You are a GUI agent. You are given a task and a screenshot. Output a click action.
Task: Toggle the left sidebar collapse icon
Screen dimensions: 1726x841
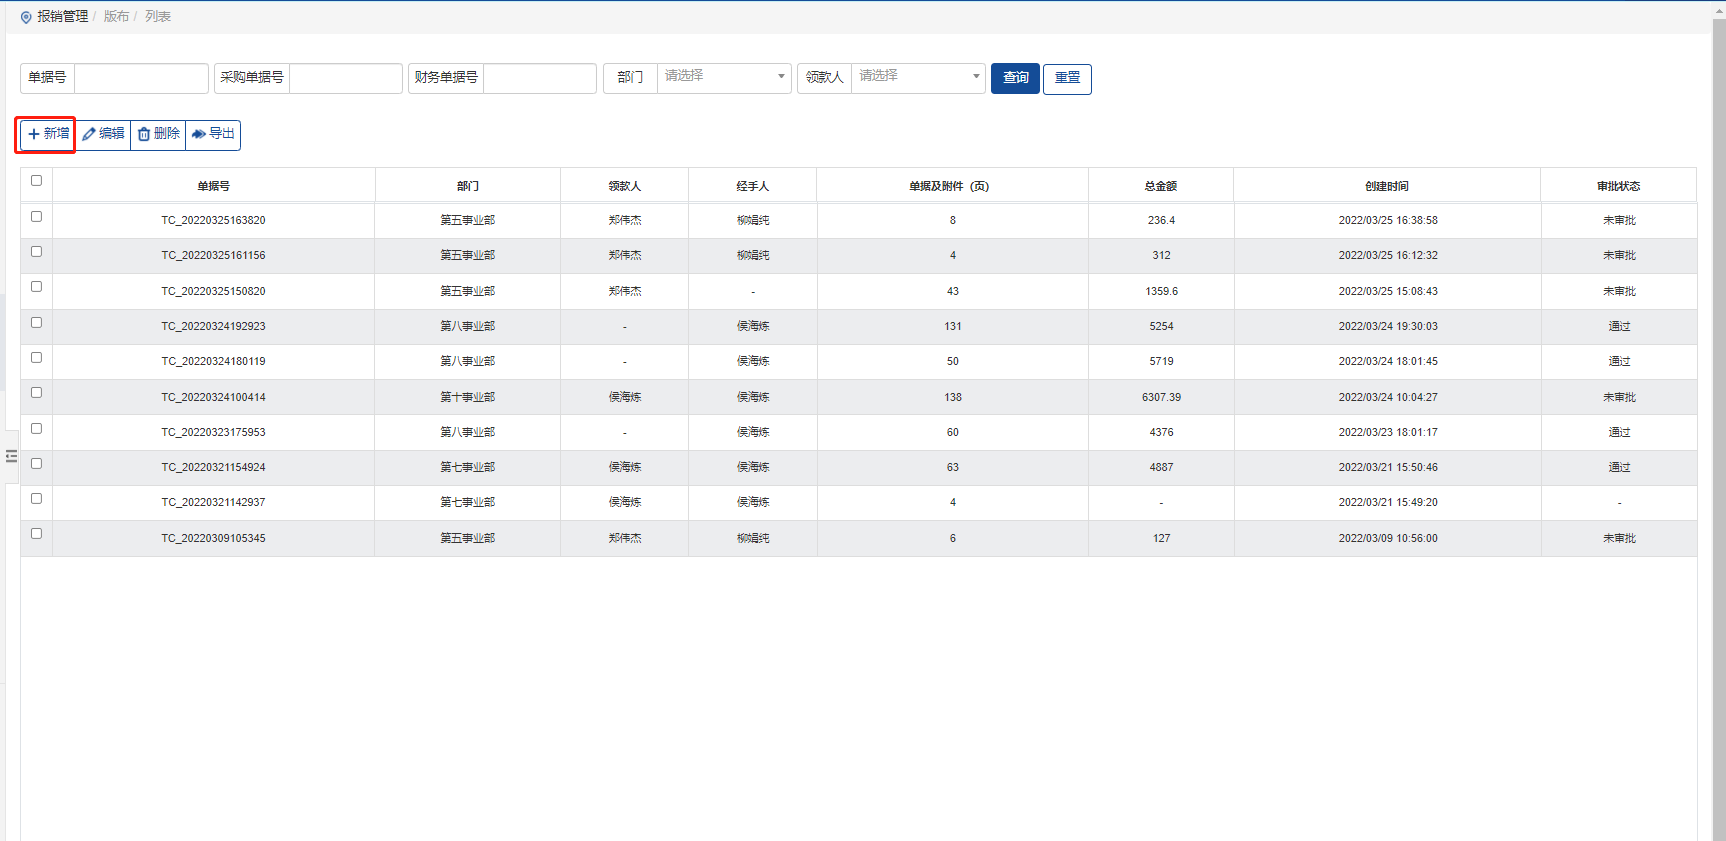pyautogui.click(x=12, y=456)
